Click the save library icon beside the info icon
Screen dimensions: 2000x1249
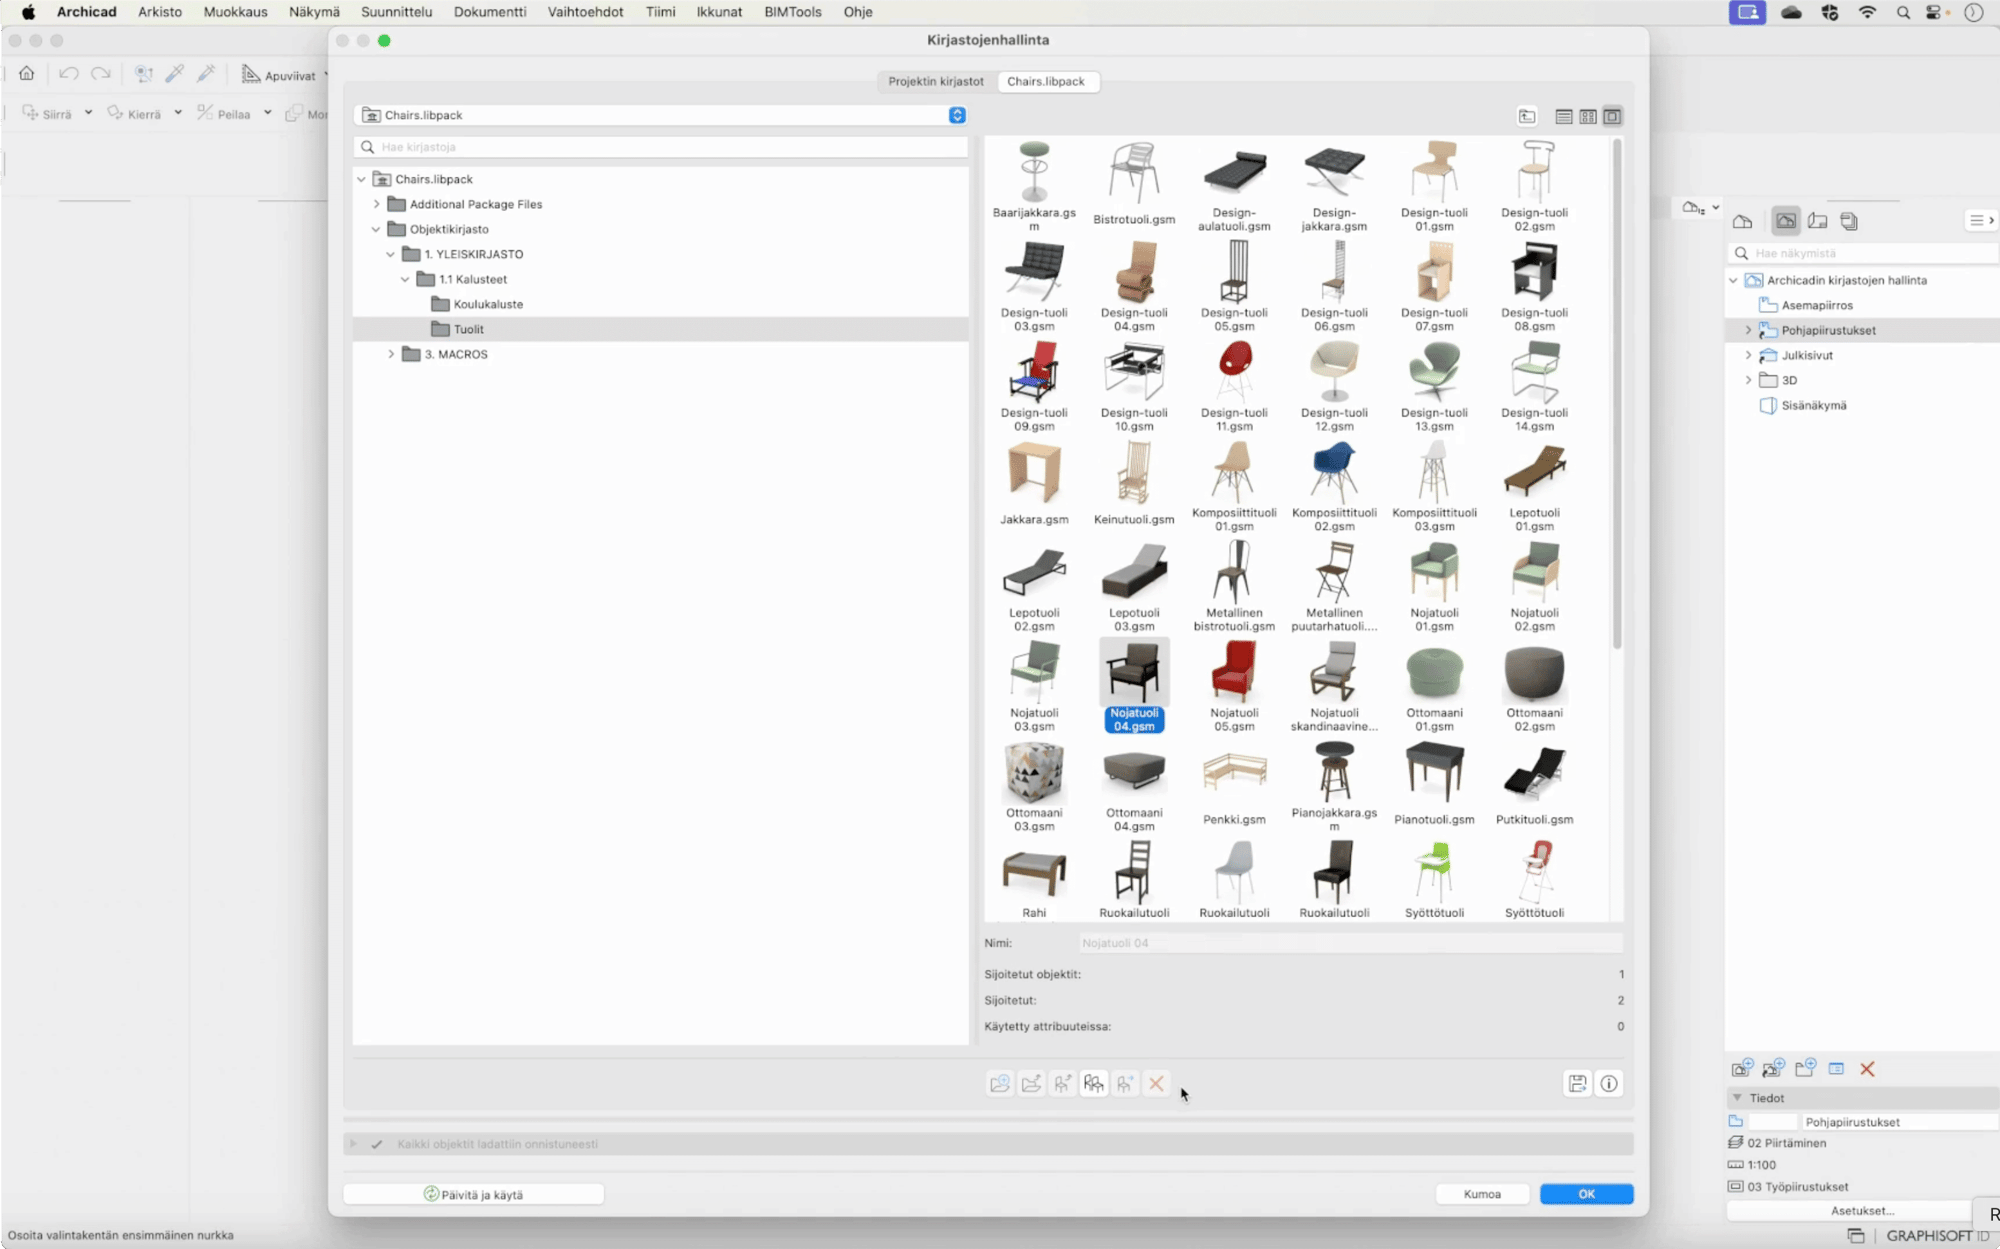(1577, 1084)
